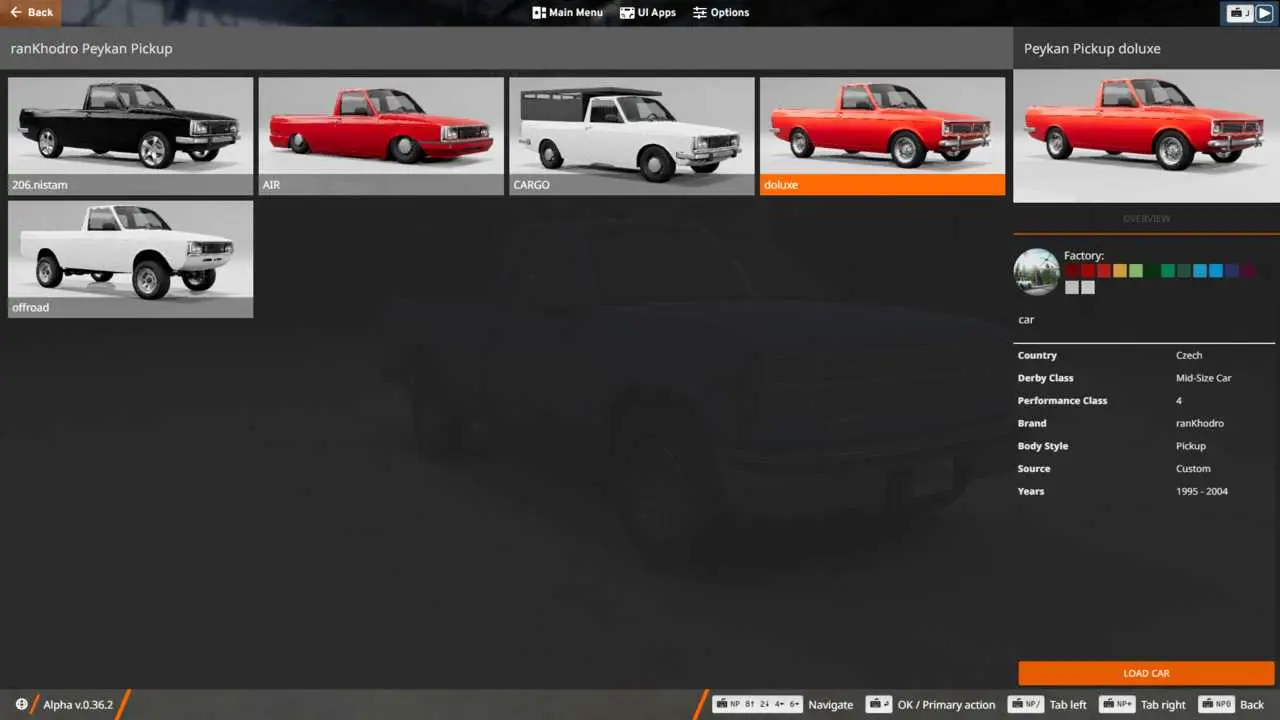Click the Derby Class value Mid-Size Car
The width and height of the screenshot is (1280, 720).
coord(1204,378)
